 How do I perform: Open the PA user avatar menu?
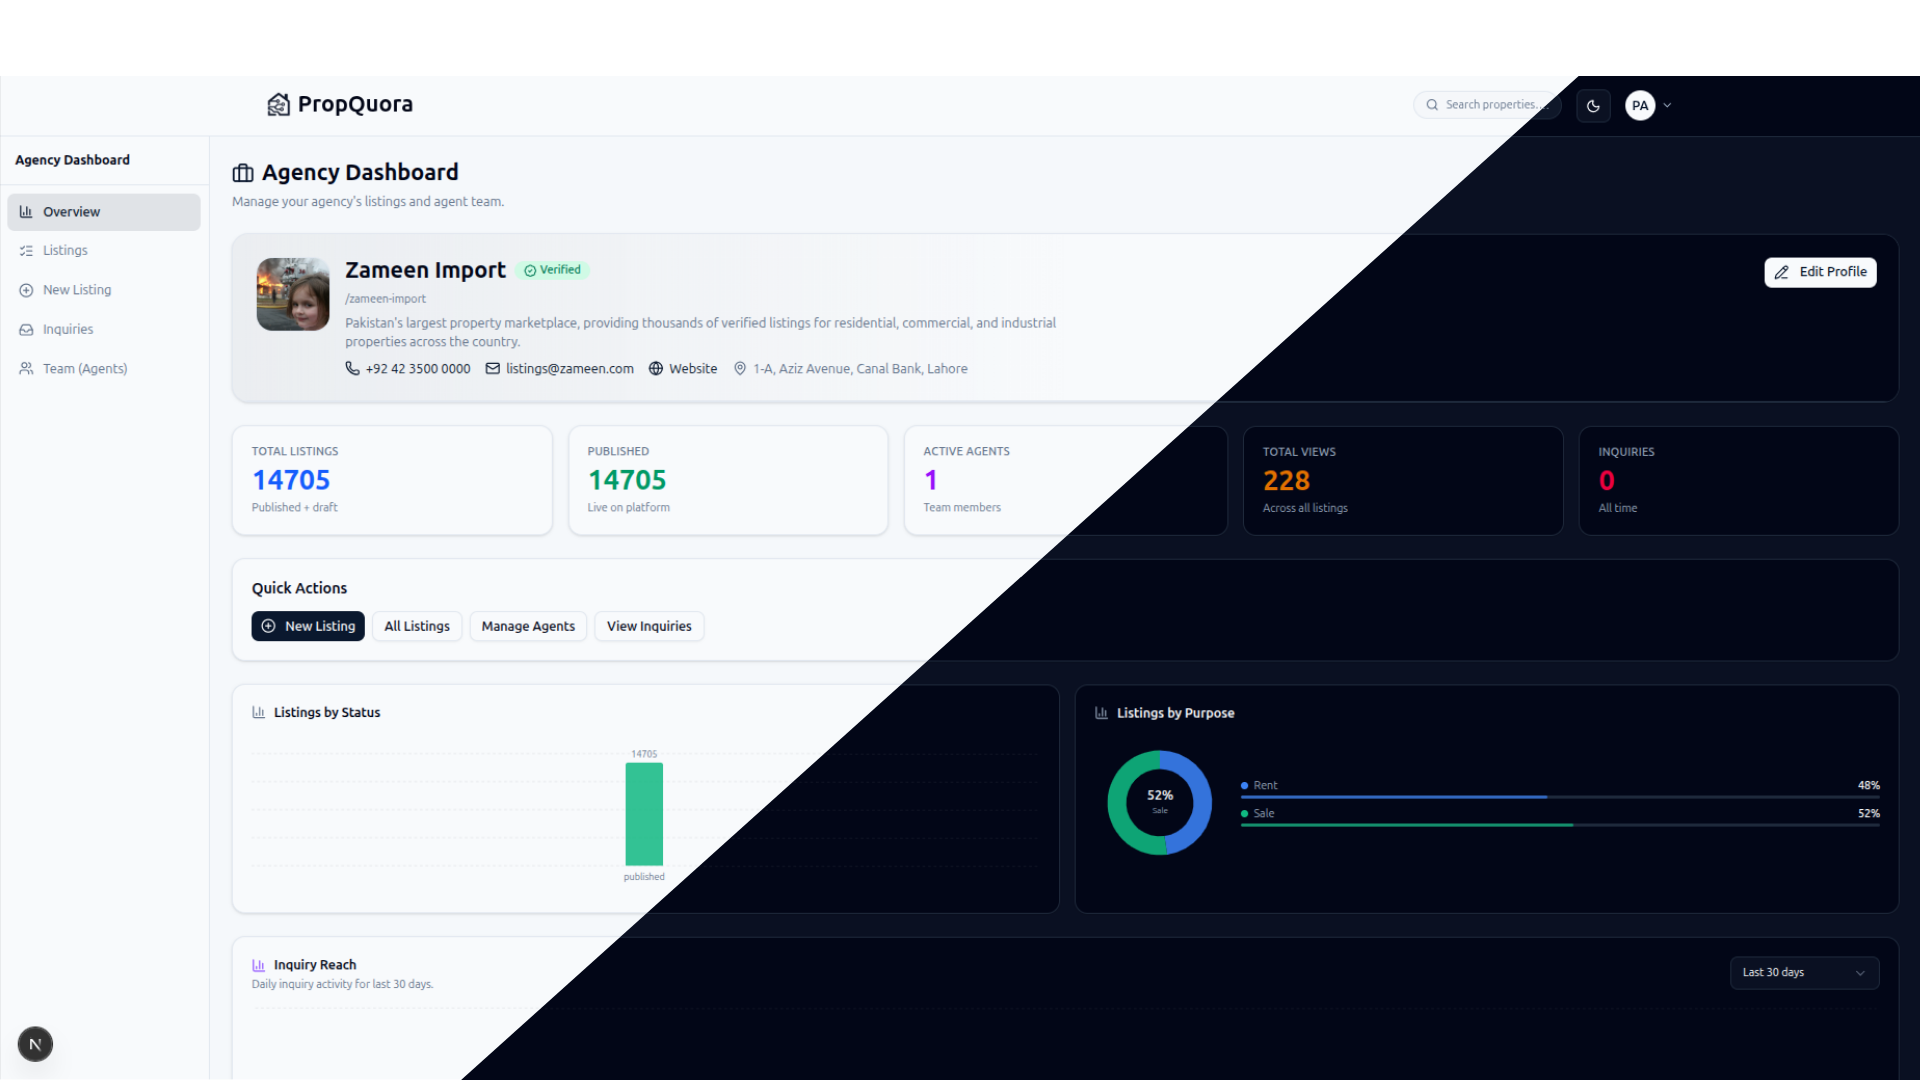click(x=1640, y=105)
